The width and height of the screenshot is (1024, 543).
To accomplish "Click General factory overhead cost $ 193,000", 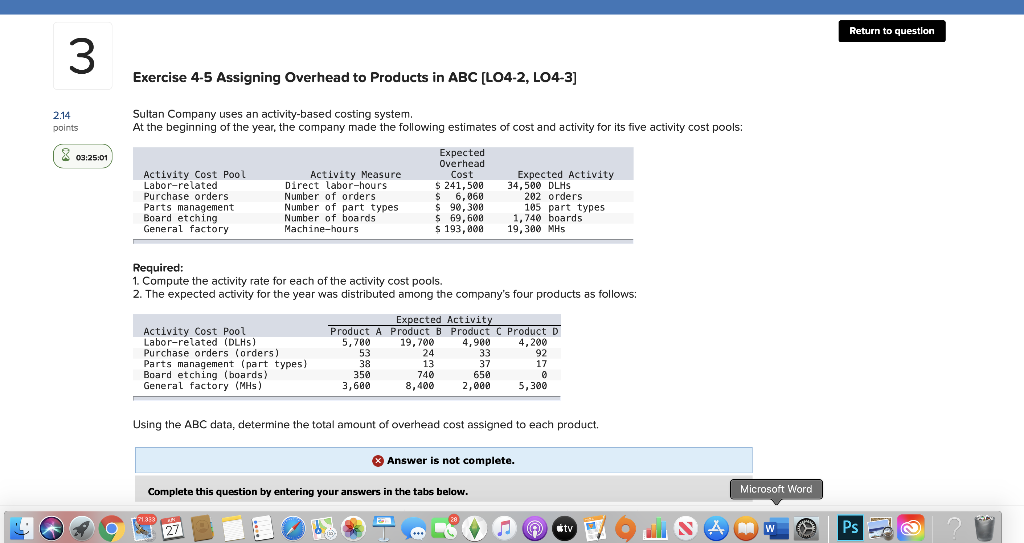I will point(459,229).
